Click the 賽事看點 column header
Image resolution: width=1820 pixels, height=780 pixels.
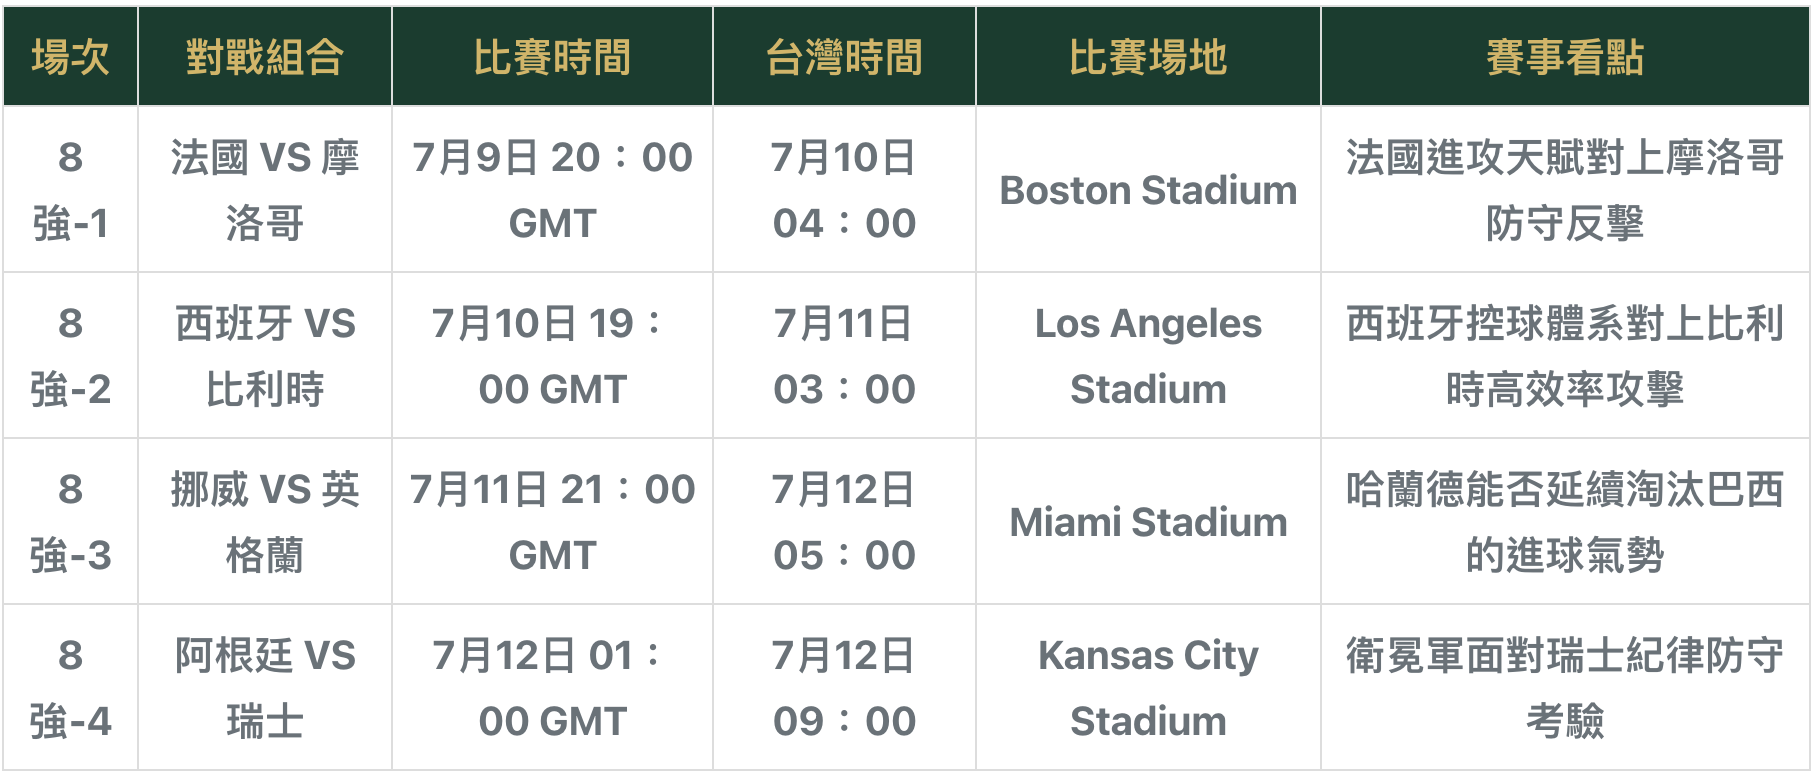[x=1565, y=56]
